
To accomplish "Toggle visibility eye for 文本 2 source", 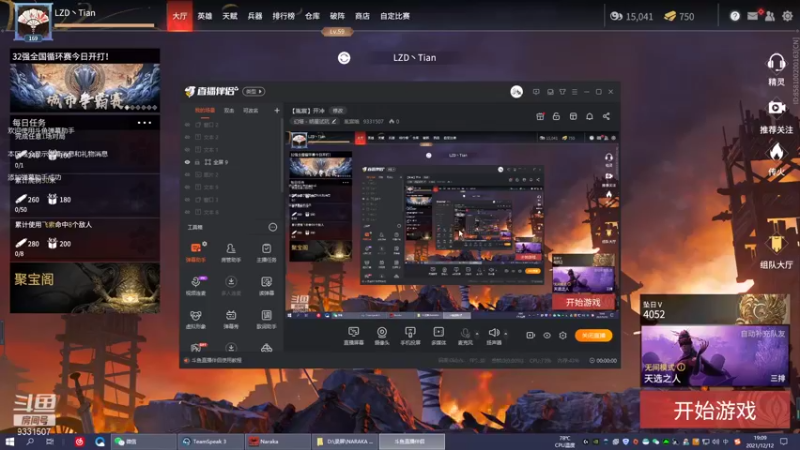I will click(x=187, y=137).
